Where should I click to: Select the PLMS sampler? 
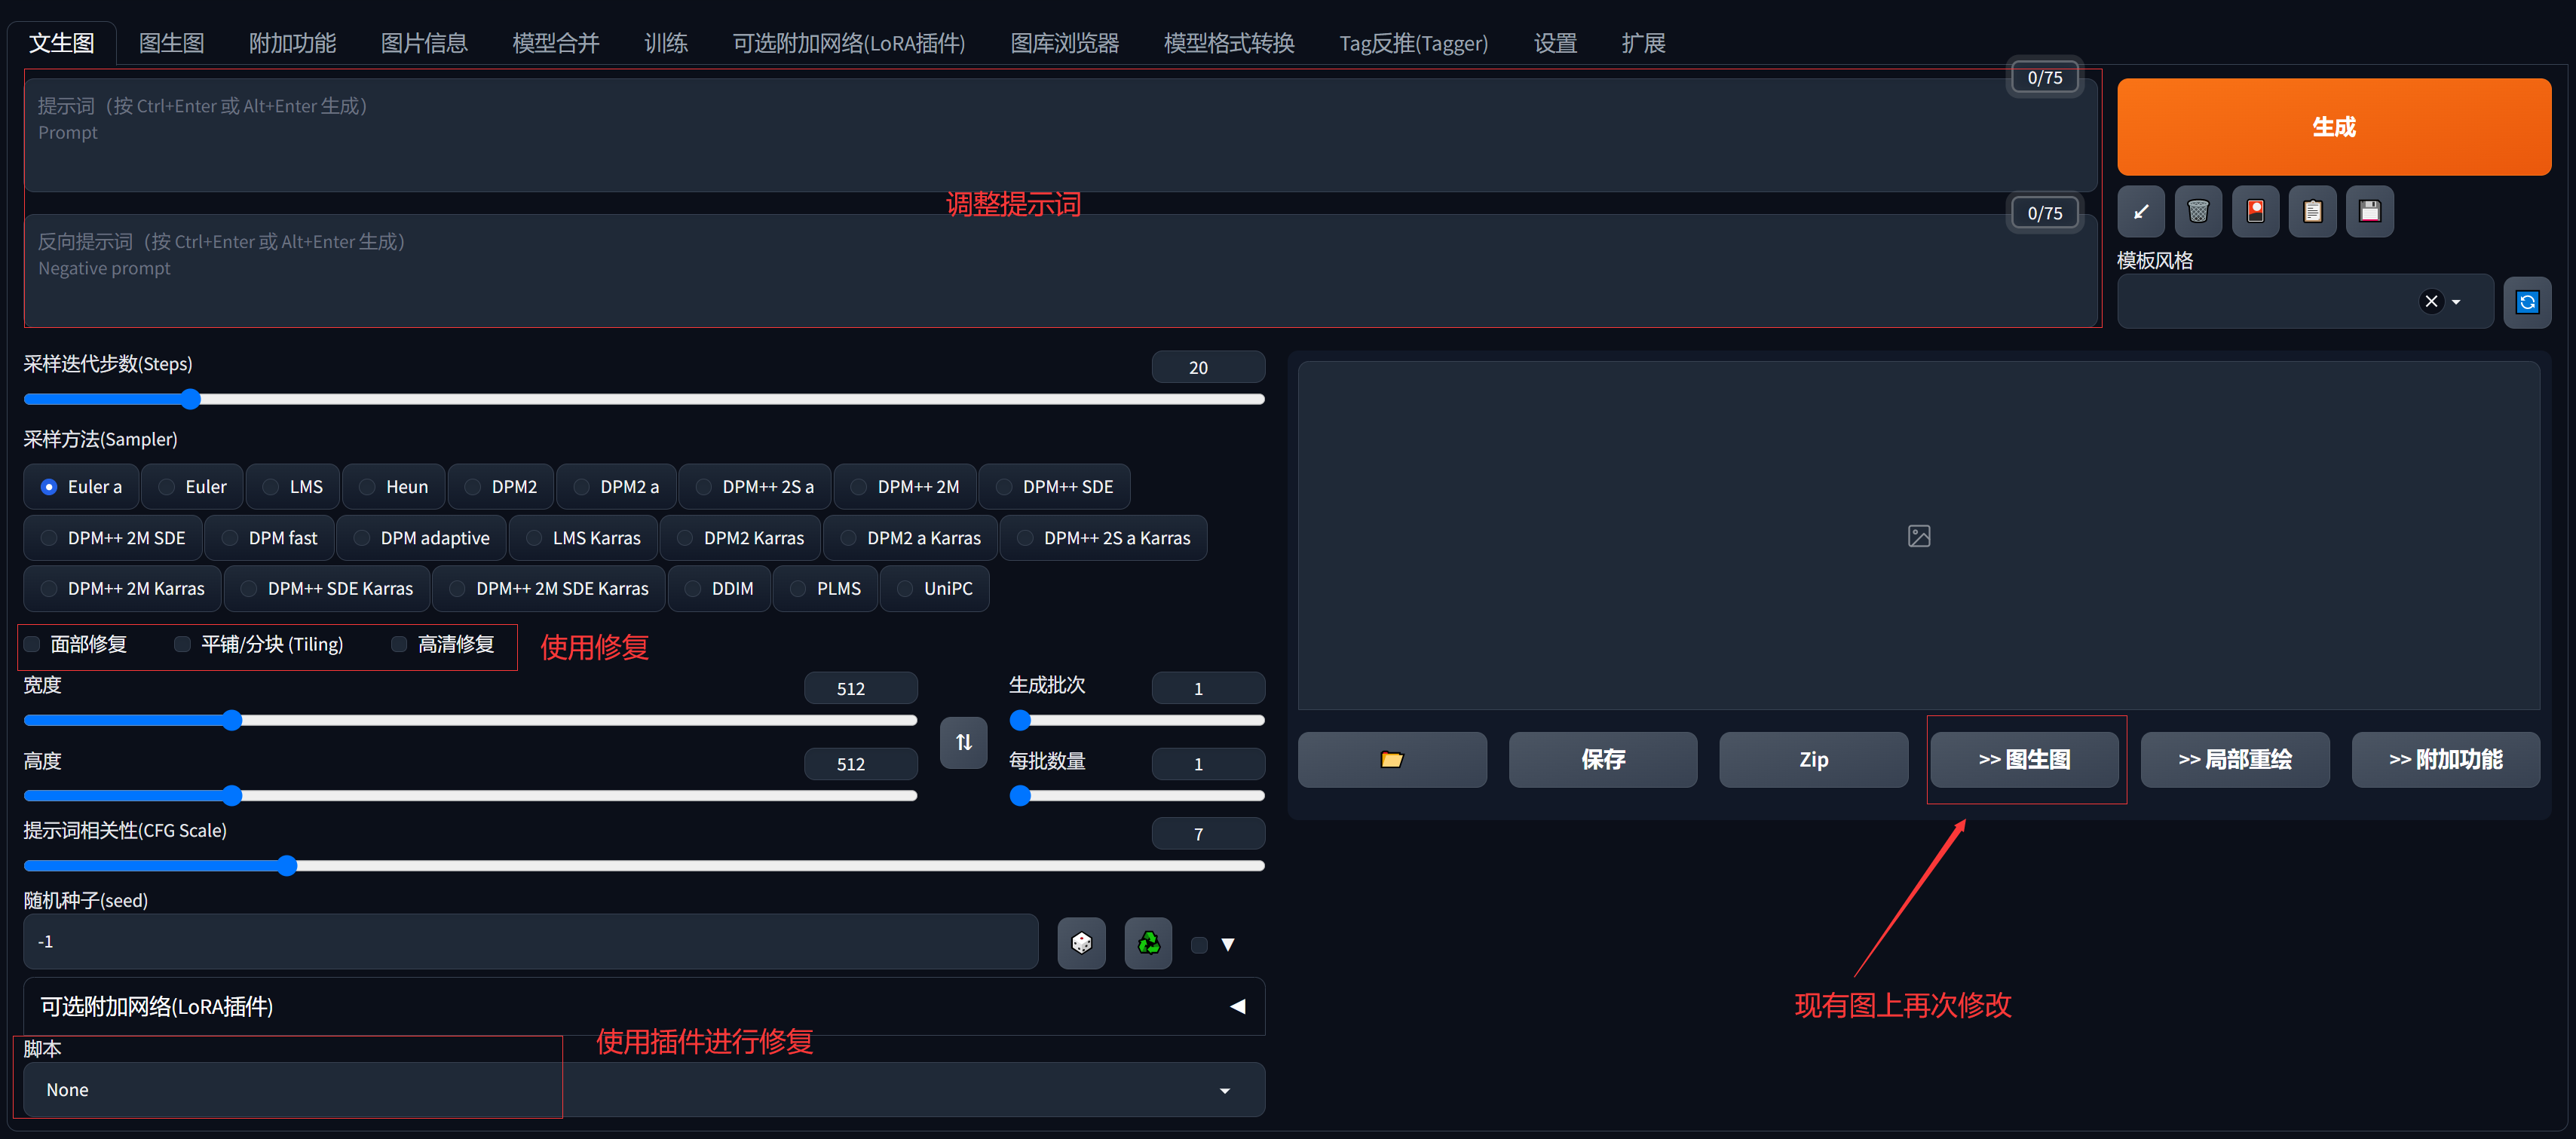(x=825, y=589)
